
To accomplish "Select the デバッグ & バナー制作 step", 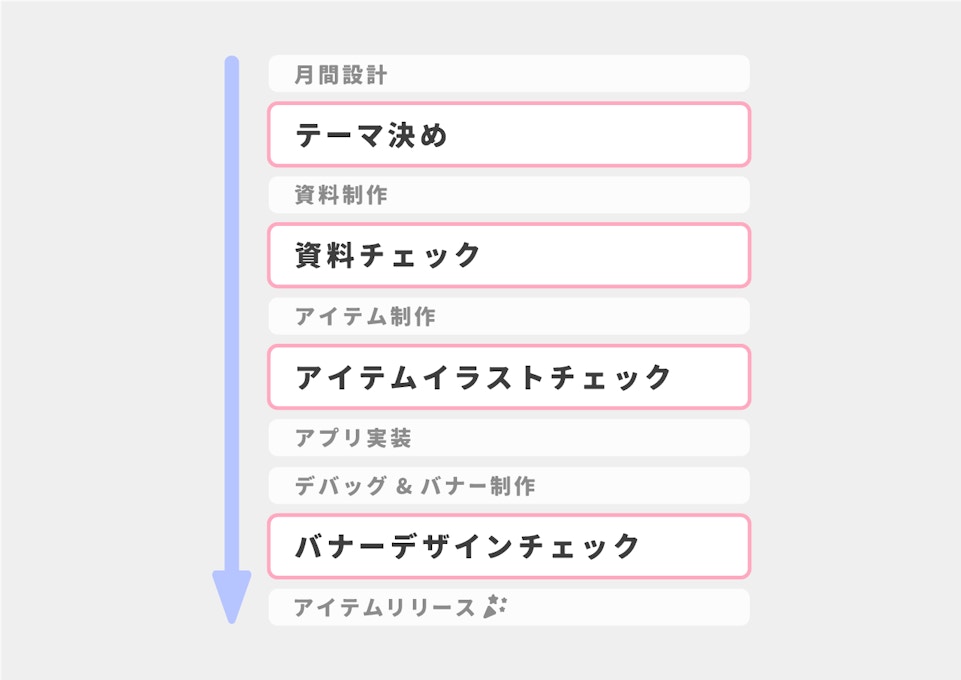I will 508,486.
